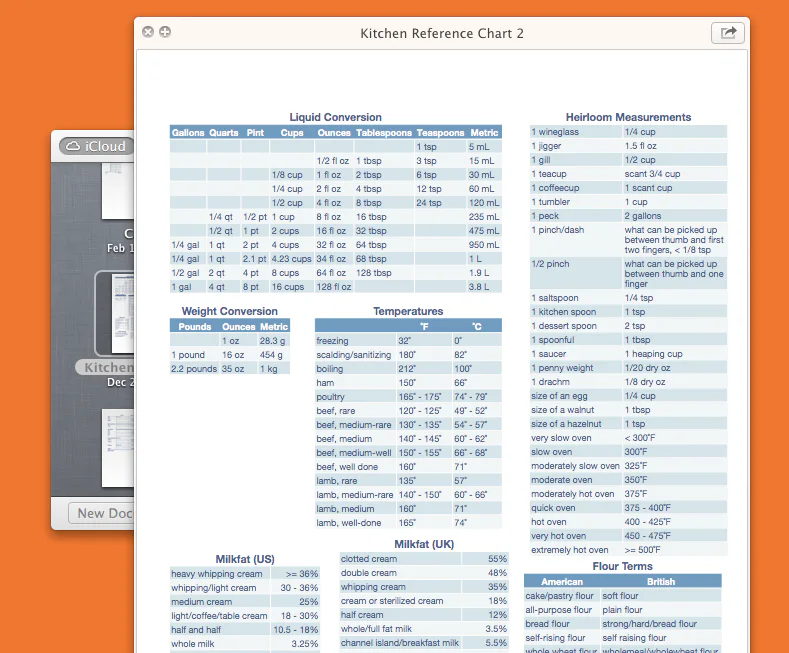
Task: Click the '28.3 g' cell in Weight Conversion
Action: pos(272,341)
